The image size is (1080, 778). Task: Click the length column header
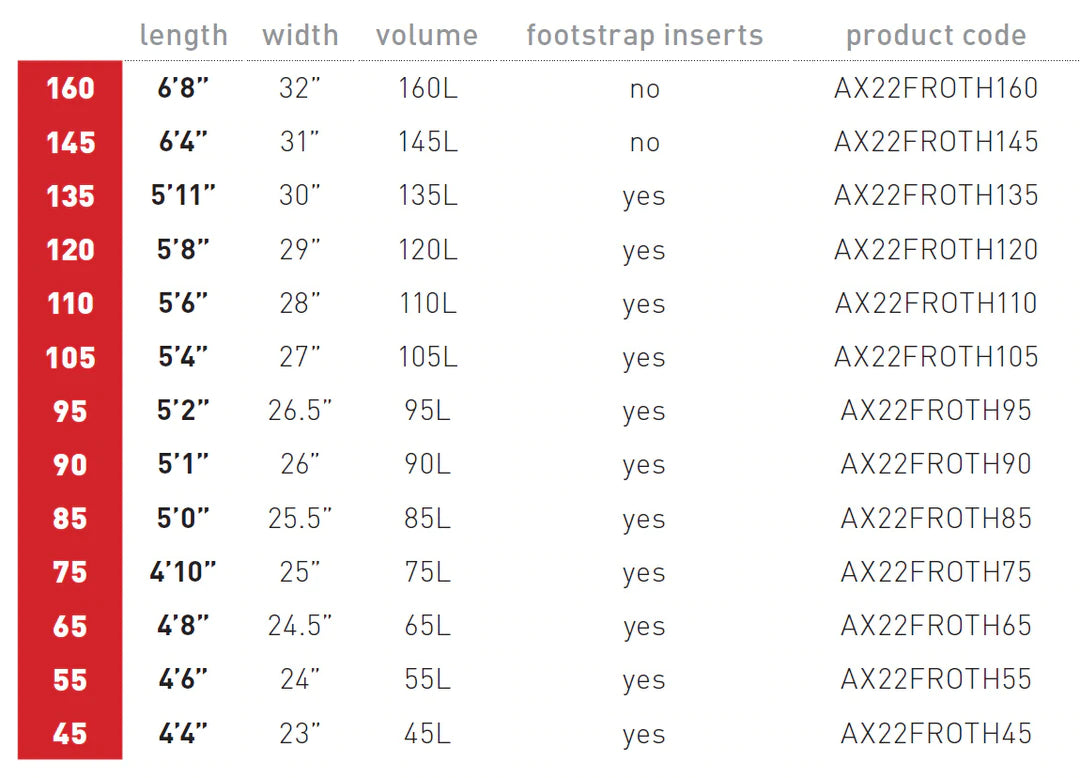(183, 36)
